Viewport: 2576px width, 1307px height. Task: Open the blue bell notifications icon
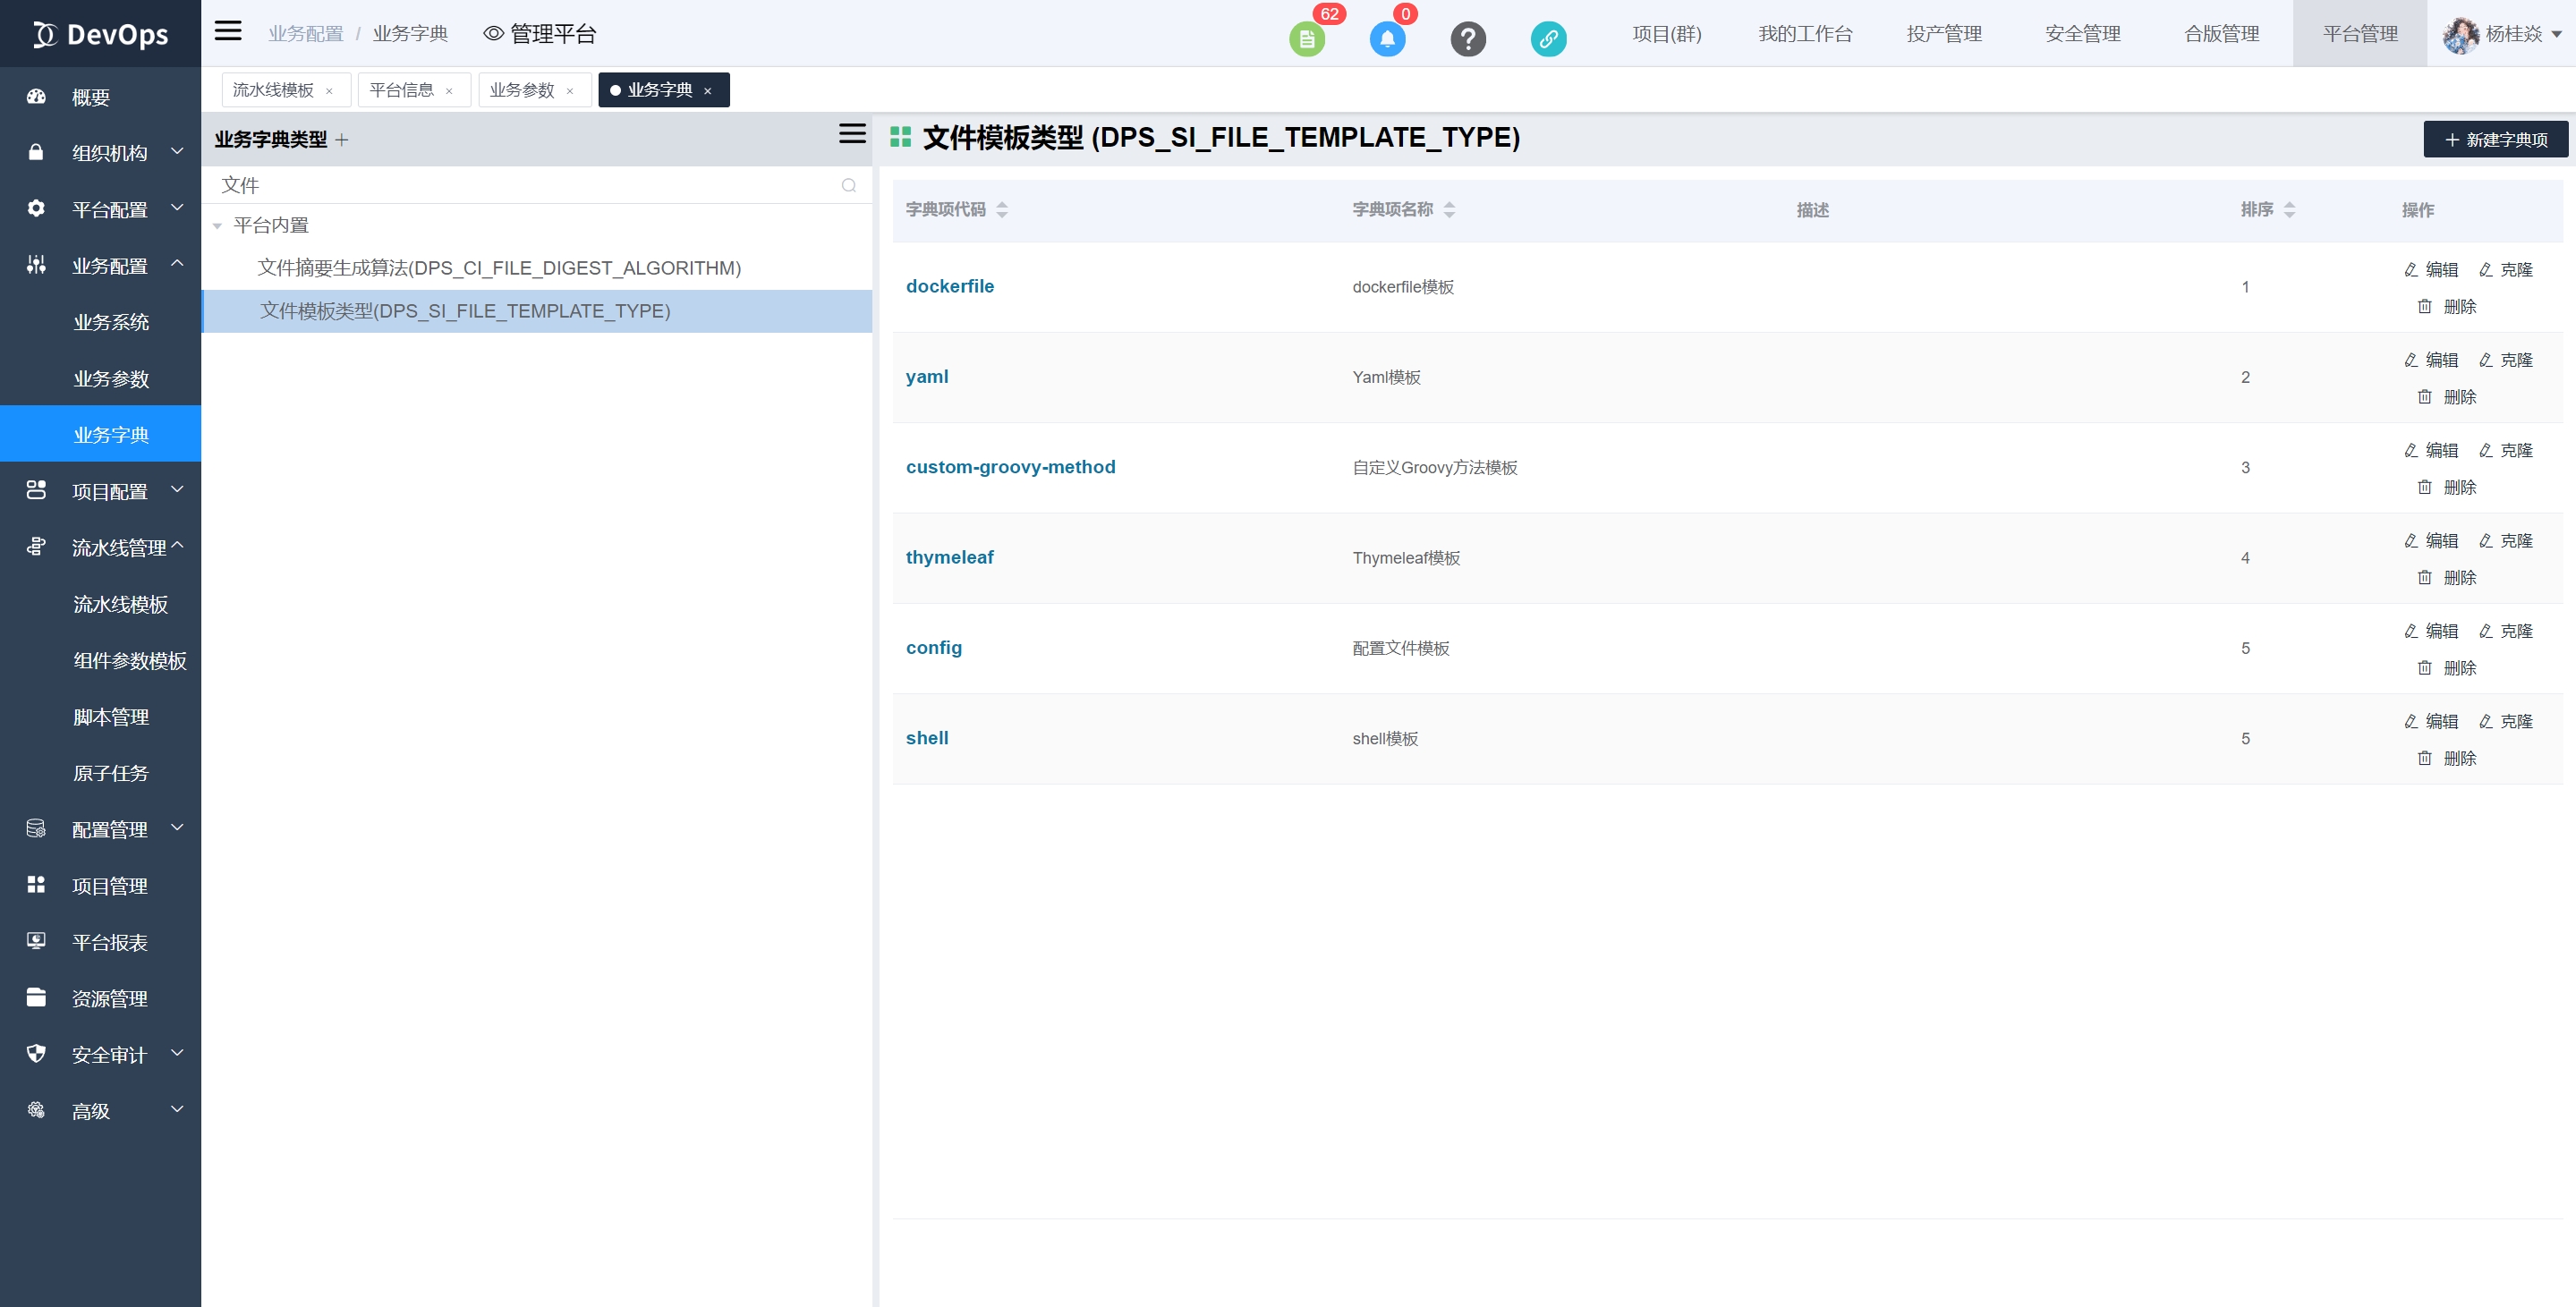coord(1387,39)
